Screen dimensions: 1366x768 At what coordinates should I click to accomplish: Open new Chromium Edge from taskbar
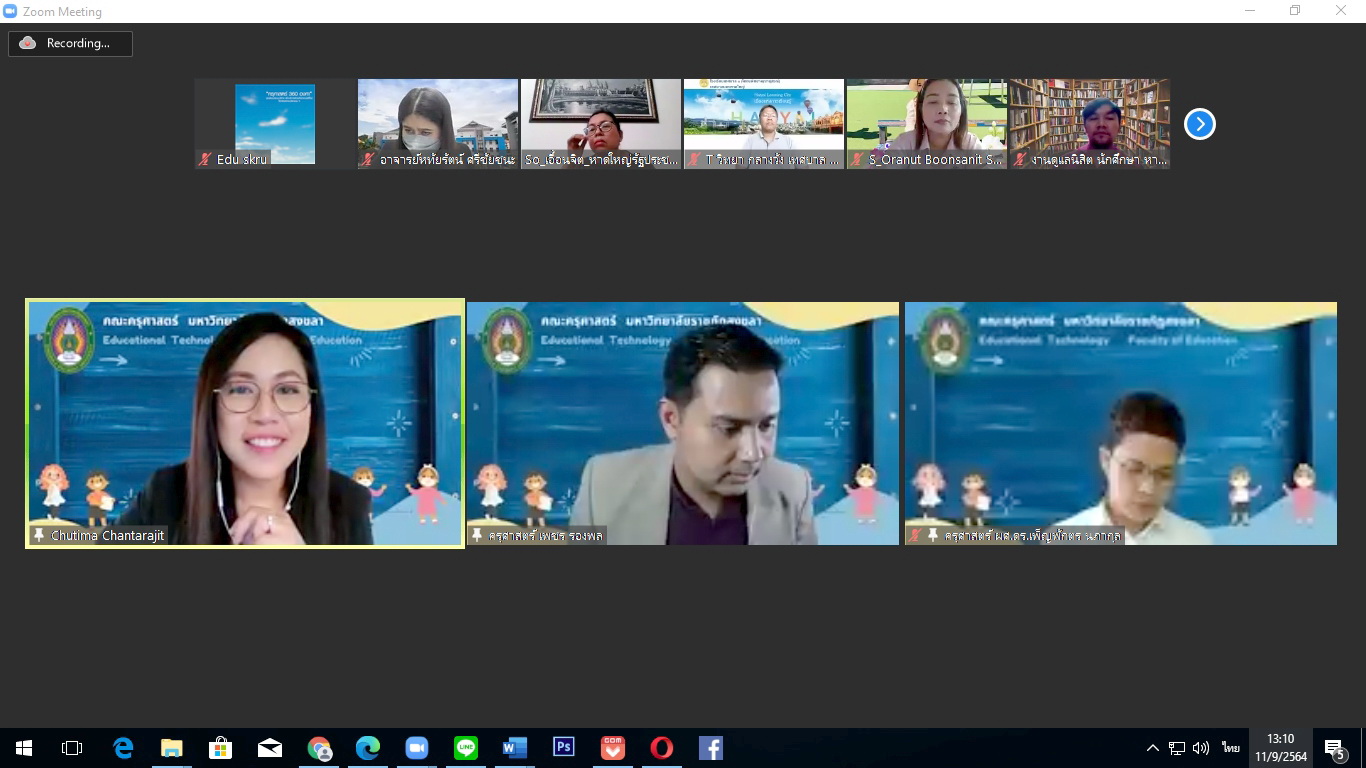[368, 748]
